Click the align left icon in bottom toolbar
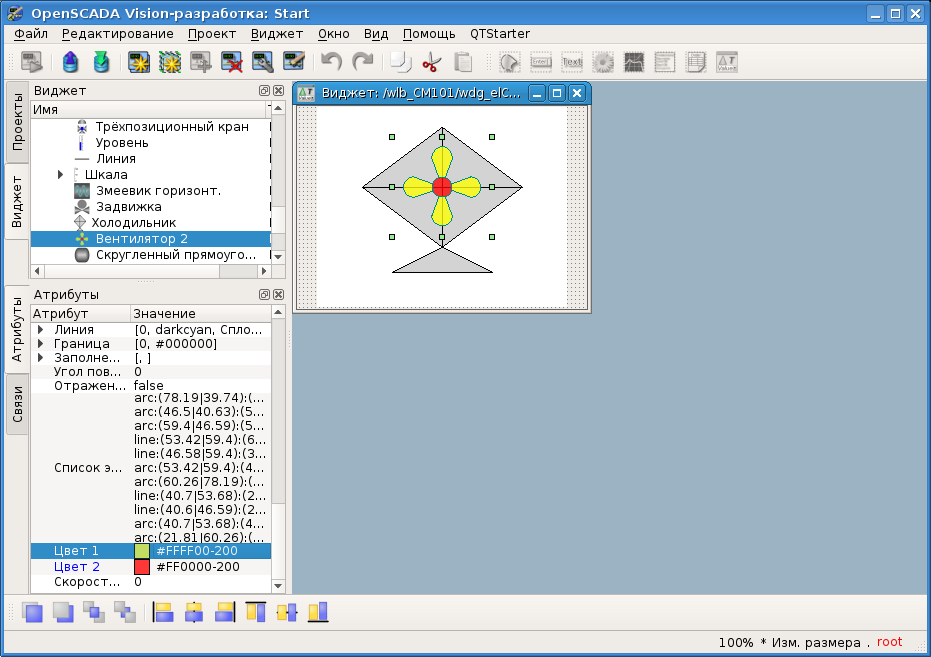The width and height of the screenshot is (931, 657). click(163, 611)
